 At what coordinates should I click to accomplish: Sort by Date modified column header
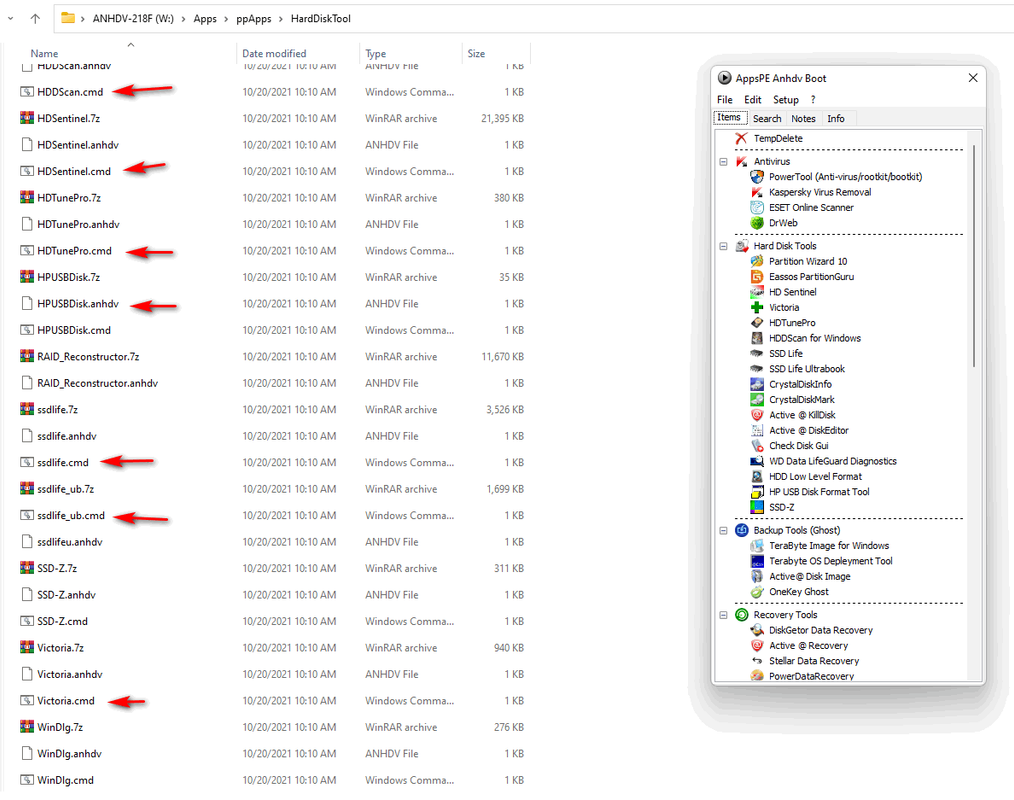274,54
